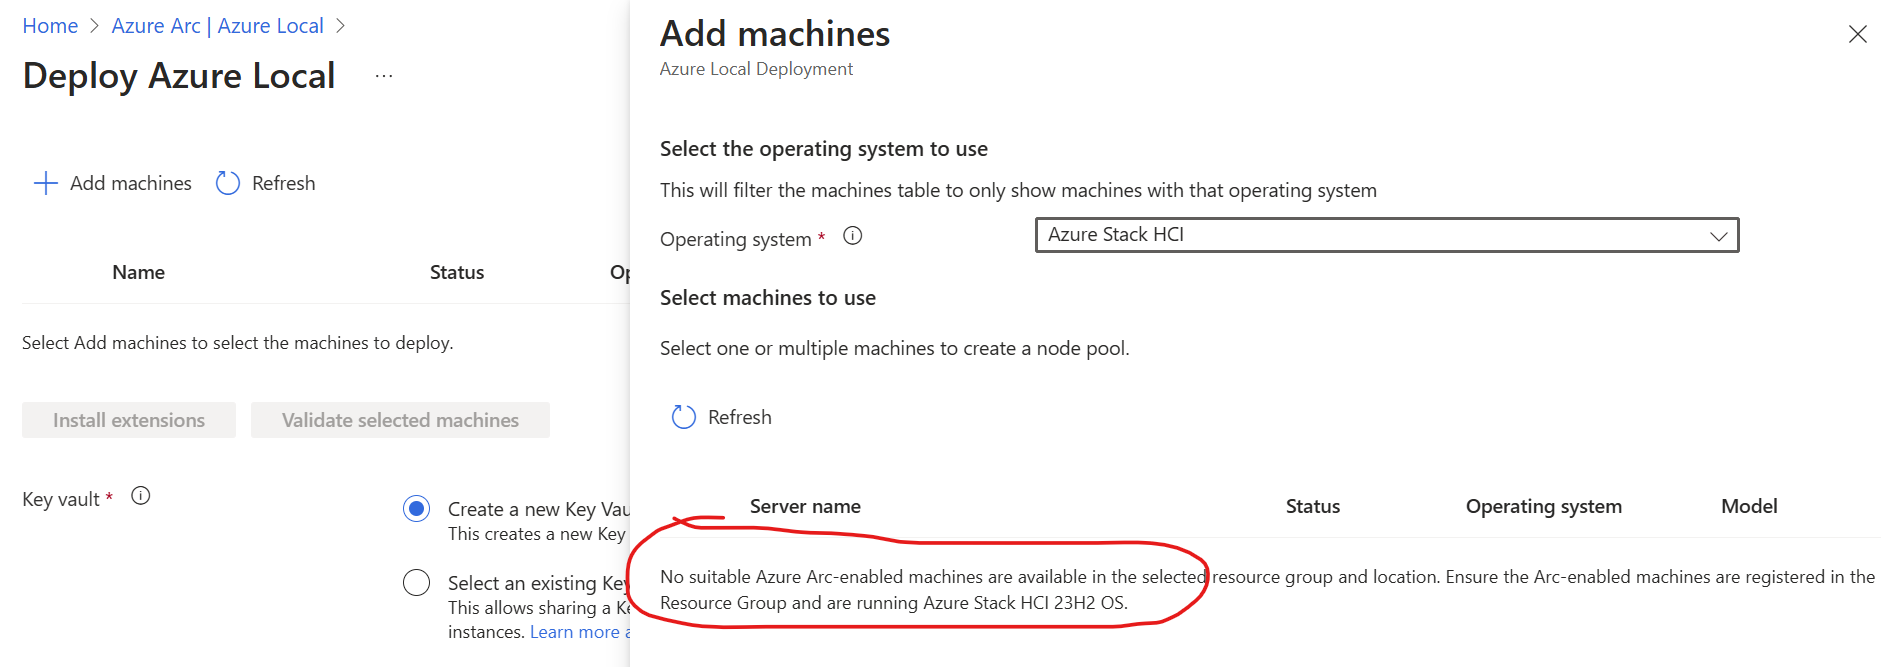1881x667 pixels.
Task: Sort by Model column header
Action: tap(1749, 506)
